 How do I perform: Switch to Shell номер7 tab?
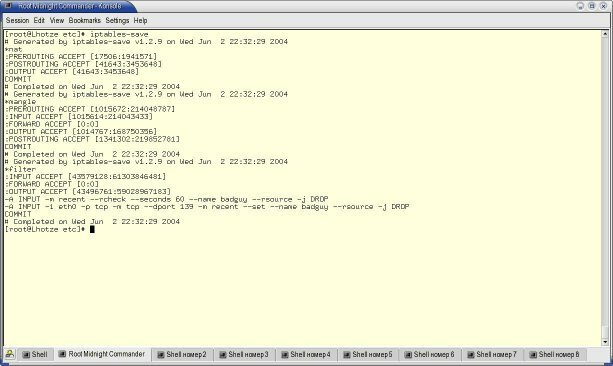492,355
